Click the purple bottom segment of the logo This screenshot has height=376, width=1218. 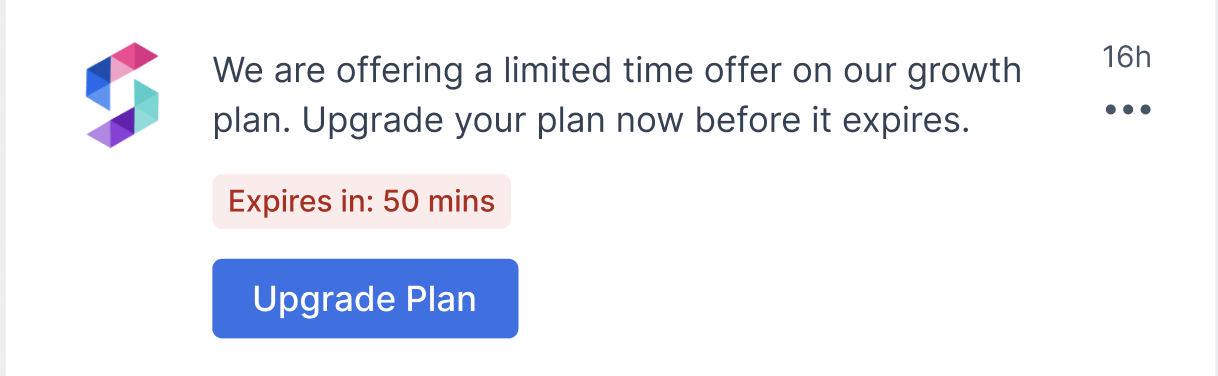coord(110,130)
